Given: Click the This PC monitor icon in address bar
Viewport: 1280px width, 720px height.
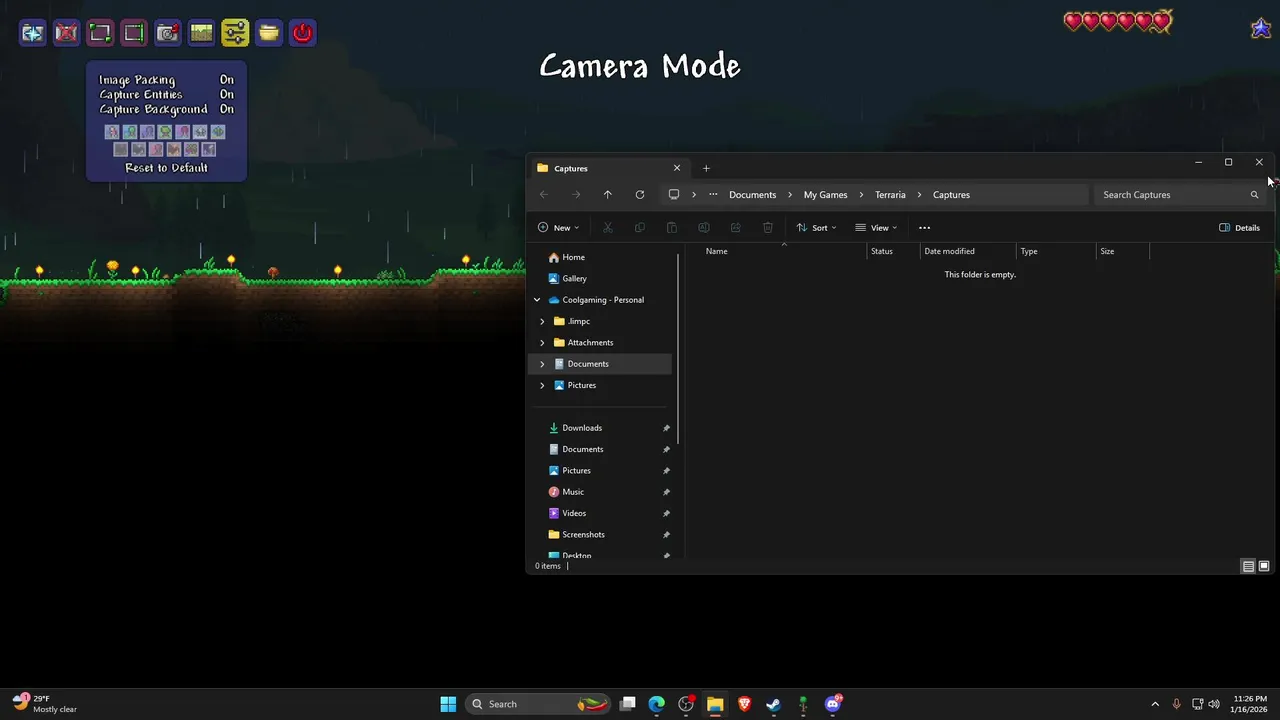Looking at the screenshot, I should 674,195.
